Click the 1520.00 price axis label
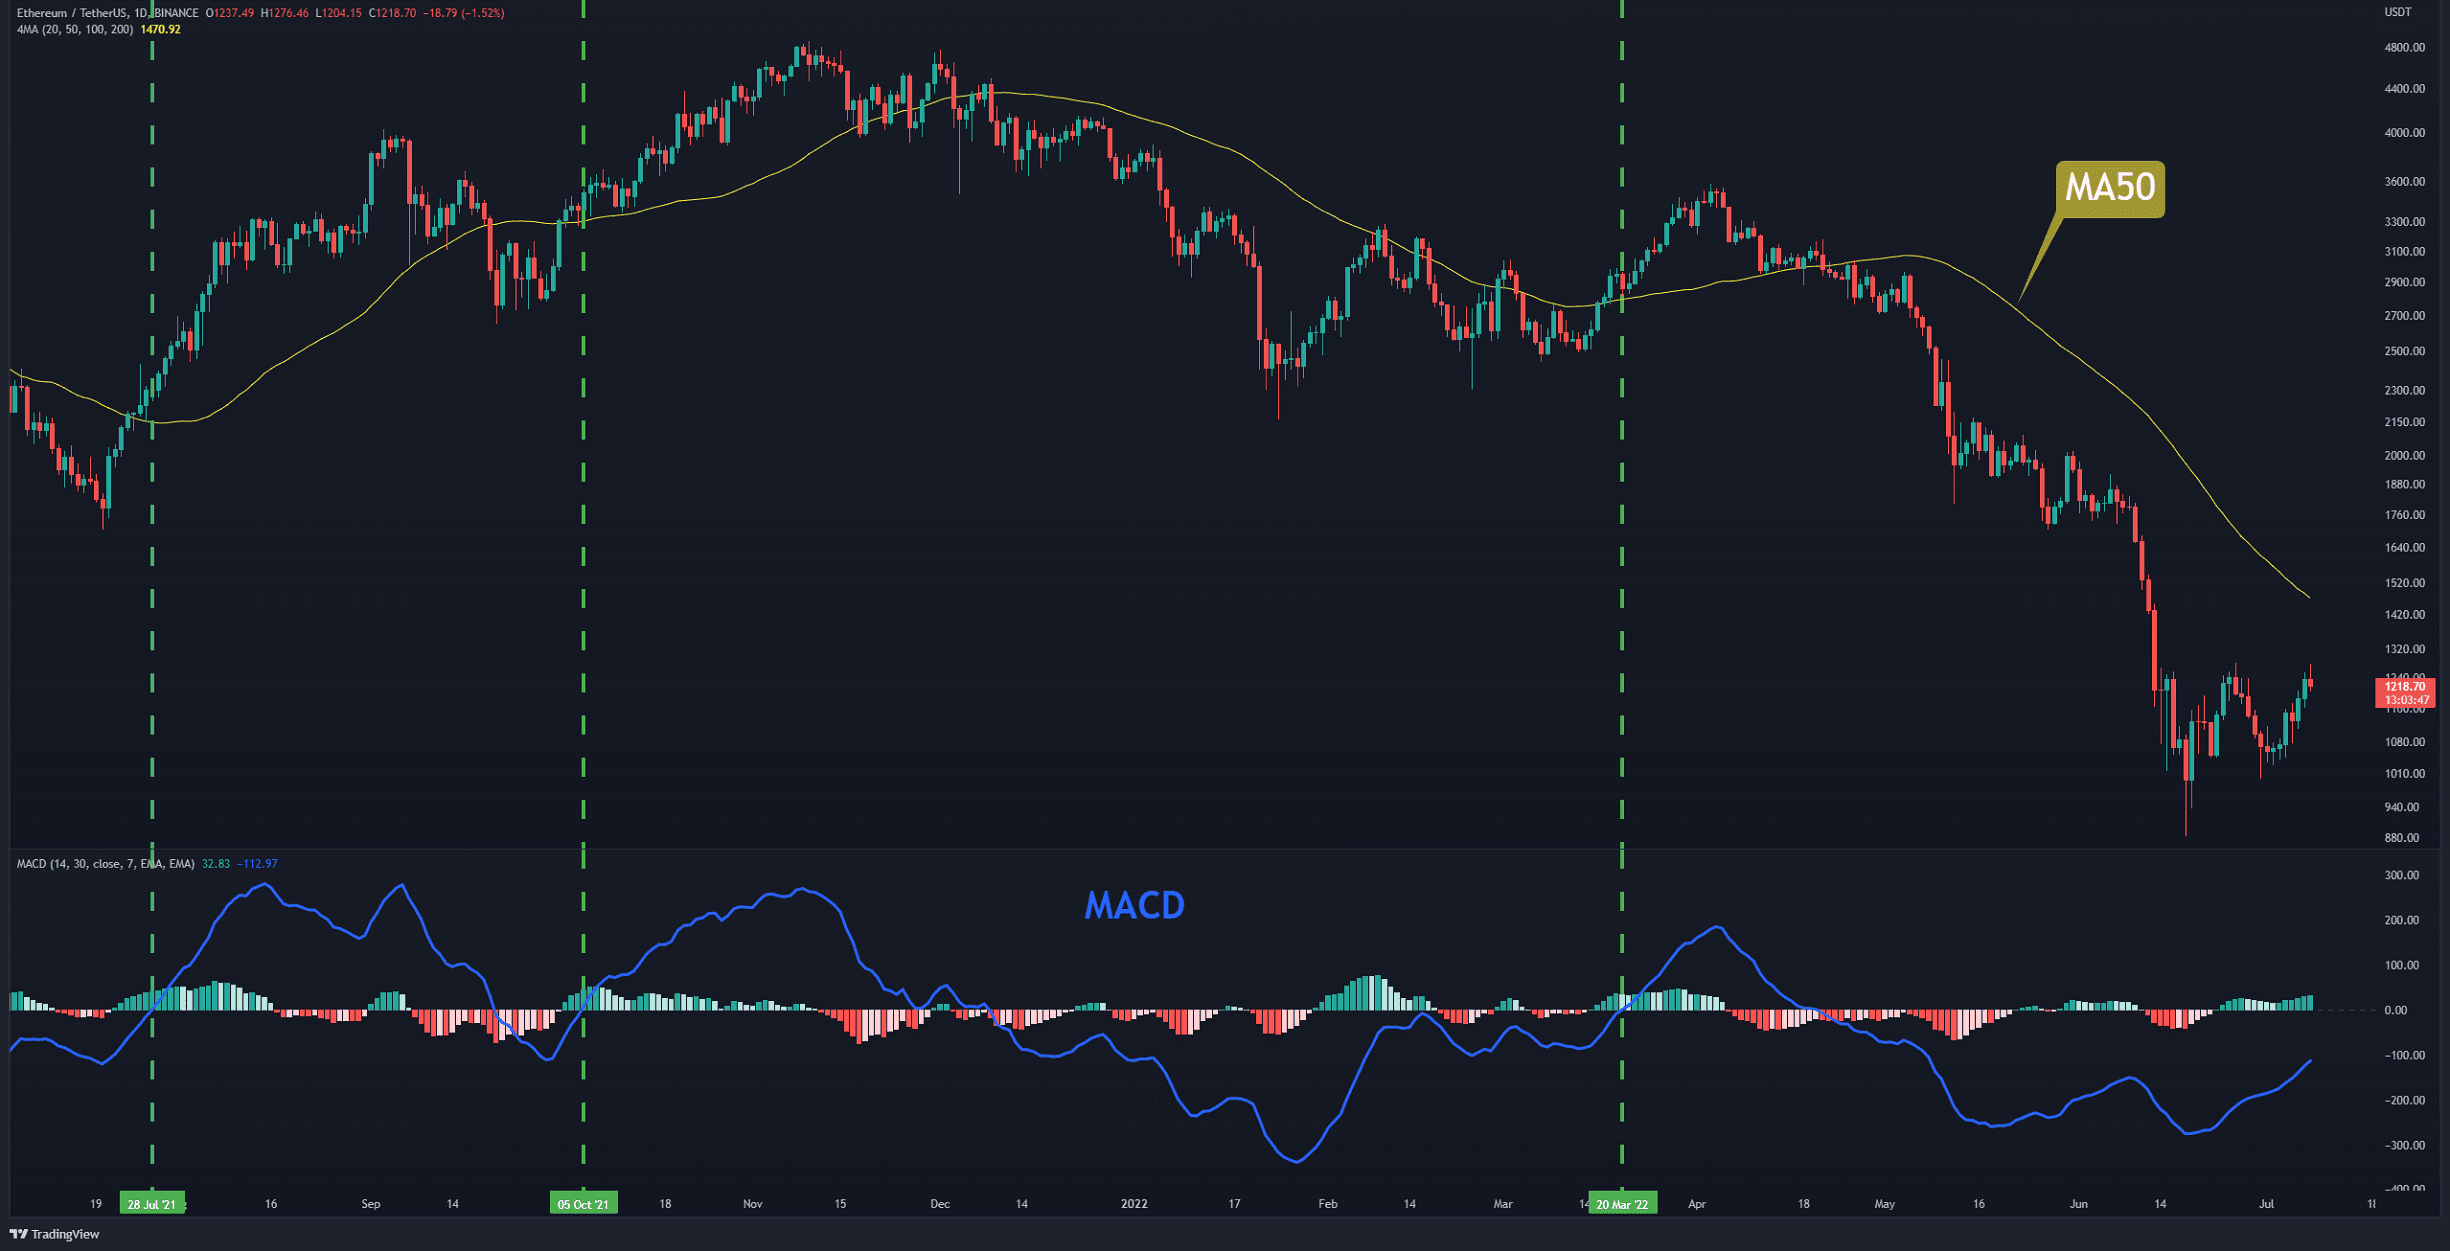This screenshot has width=2450, height=1251. [x=2404, y=583]
